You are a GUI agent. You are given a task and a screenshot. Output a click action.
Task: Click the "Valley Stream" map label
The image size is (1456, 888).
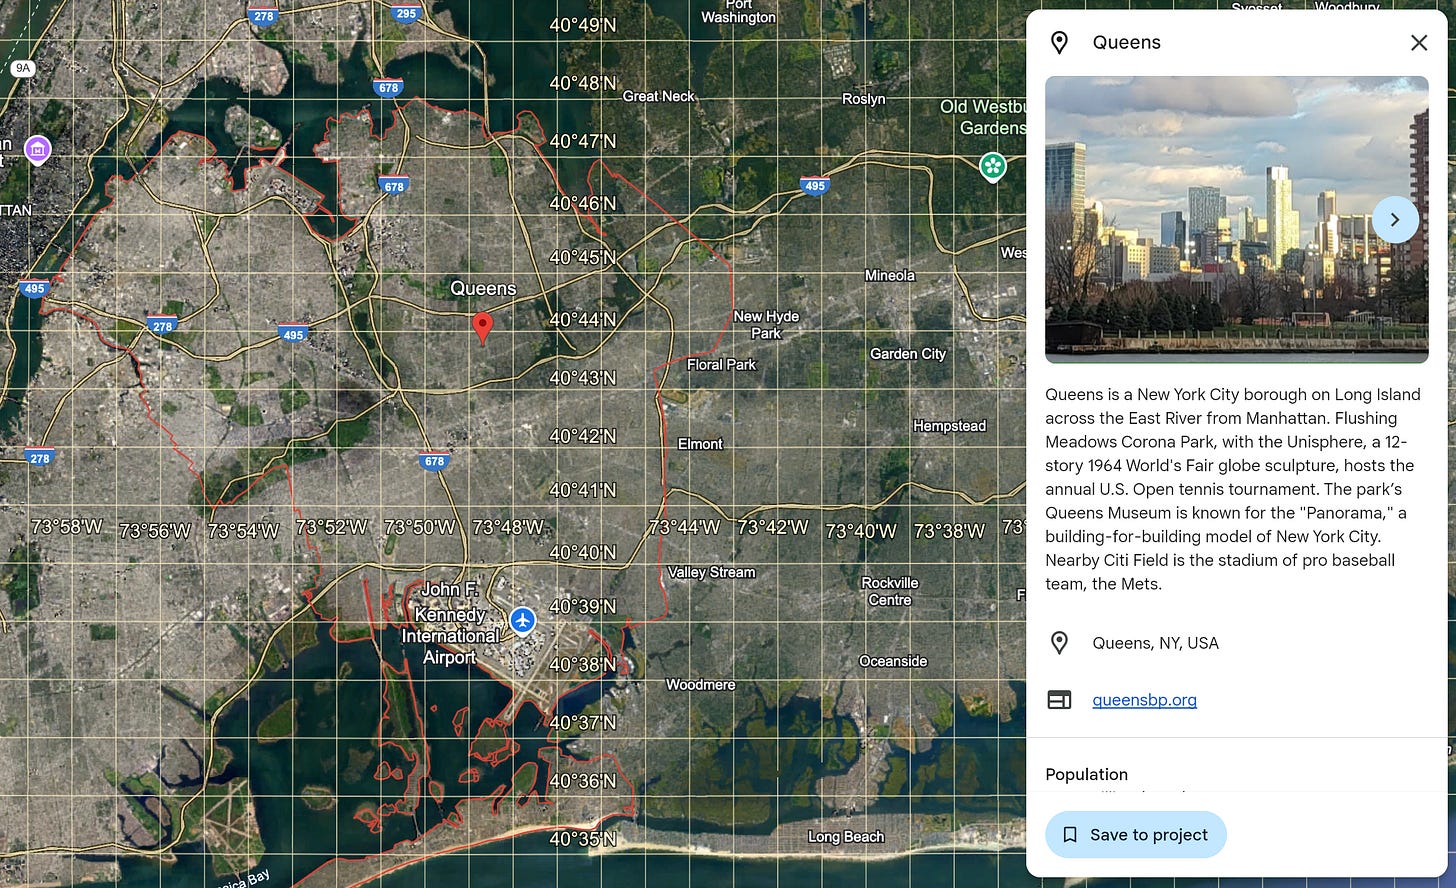[x=711, y=573]
